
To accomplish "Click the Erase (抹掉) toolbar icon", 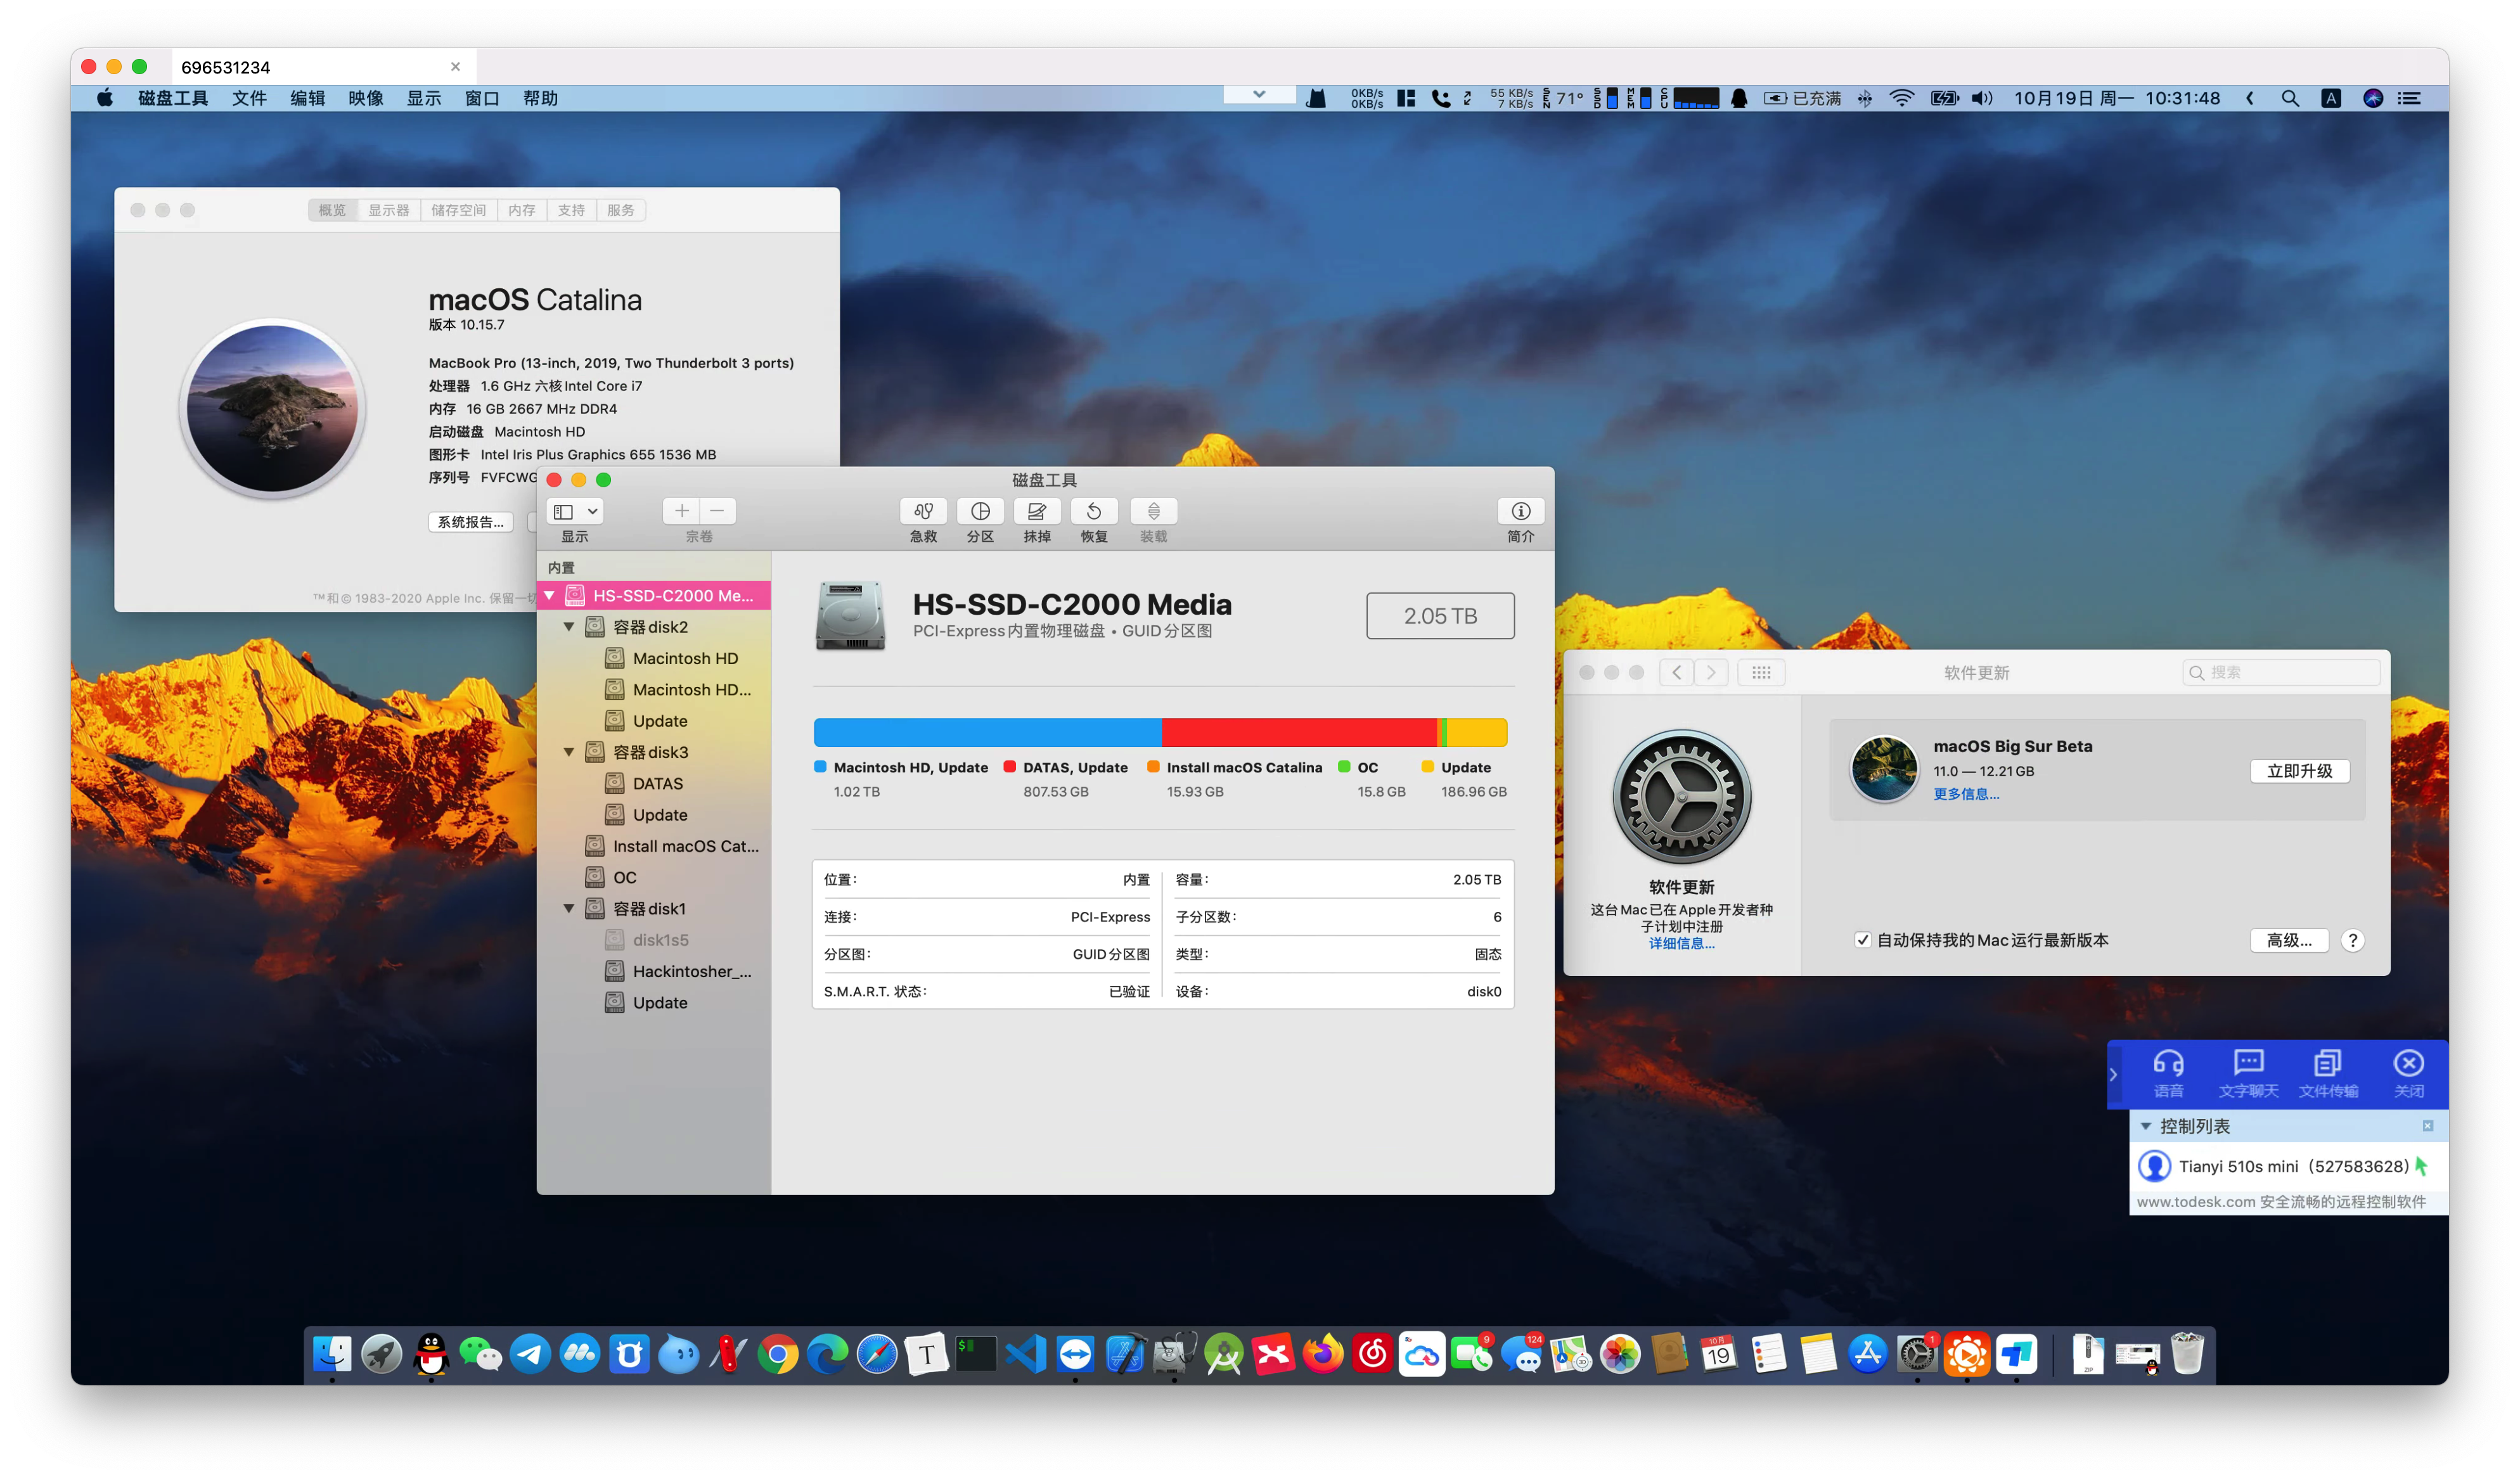I will [1037, 511].
